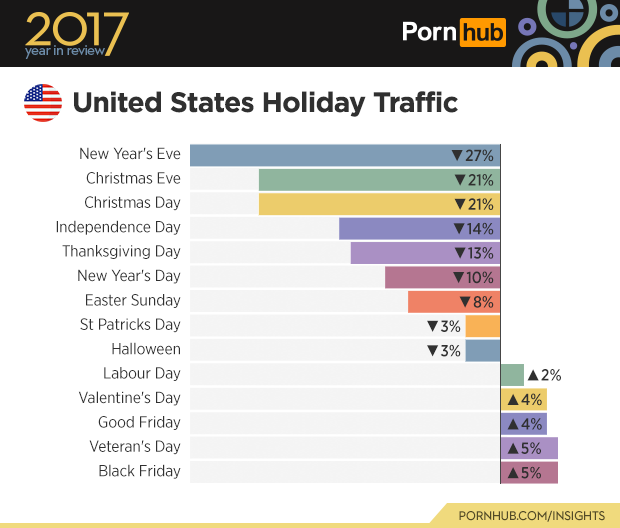Select the purple Veteran's Day bar

point(529,447)
